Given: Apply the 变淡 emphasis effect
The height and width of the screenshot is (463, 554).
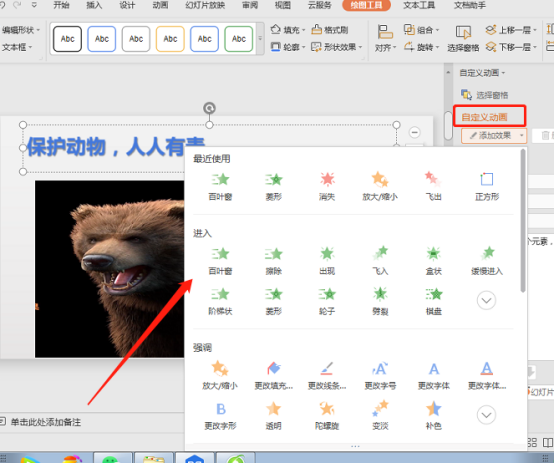Looking at the screenshot, I should click(380, 416).
